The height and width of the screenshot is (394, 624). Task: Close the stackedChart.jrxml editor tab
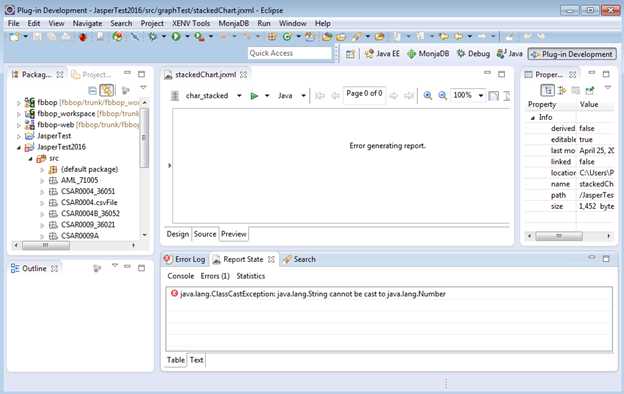(244, 74)
